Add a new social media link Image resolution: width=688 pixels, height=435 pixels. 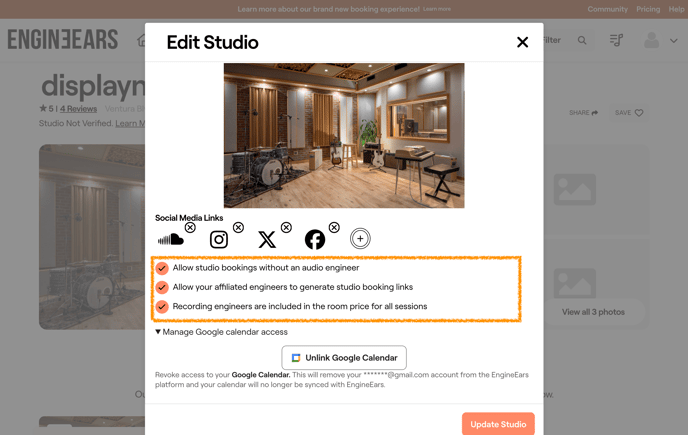[360, 239]
